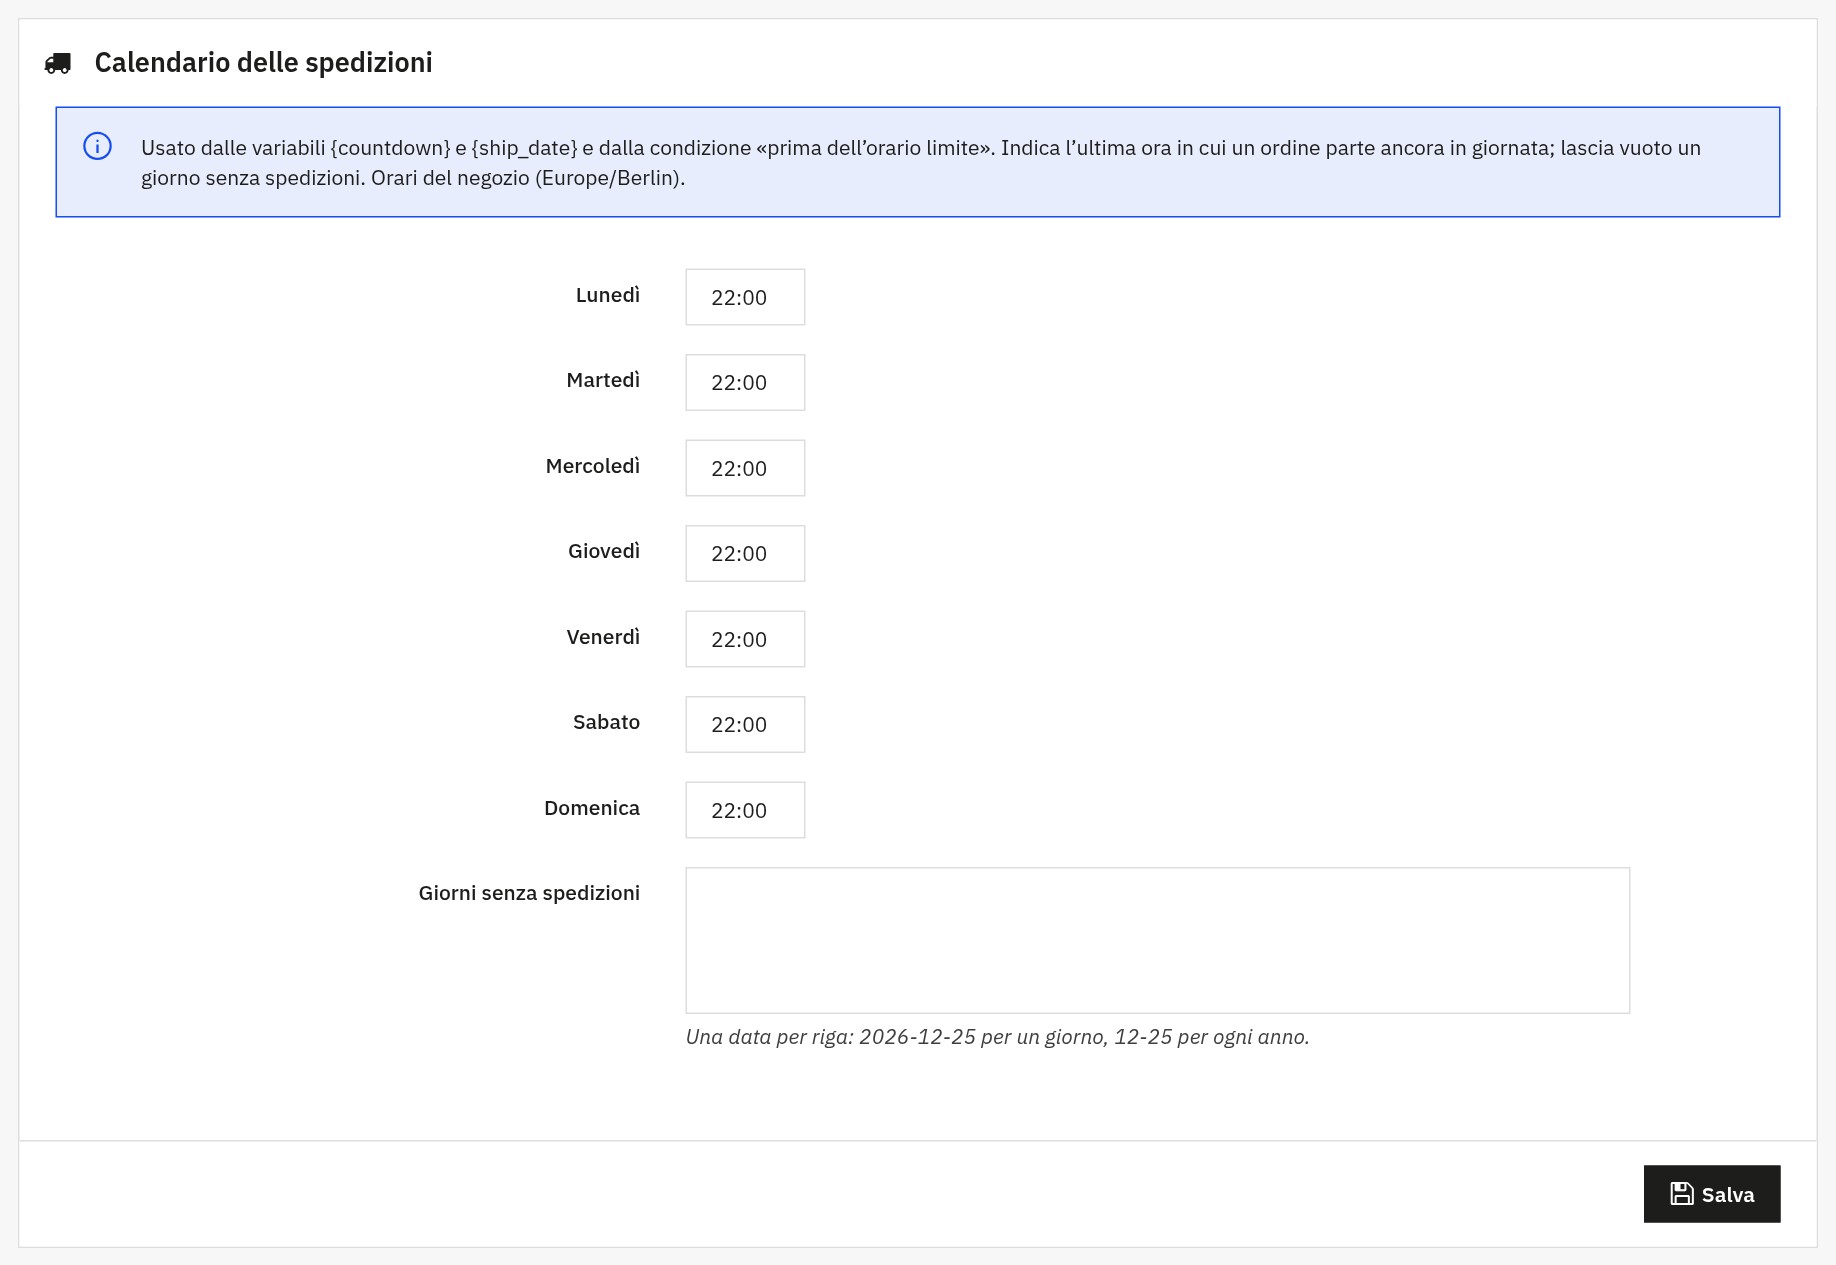This screenshot has height=1265, width=1836.
Task: Click the blue info notice text
Action: (x=921, y=163)
